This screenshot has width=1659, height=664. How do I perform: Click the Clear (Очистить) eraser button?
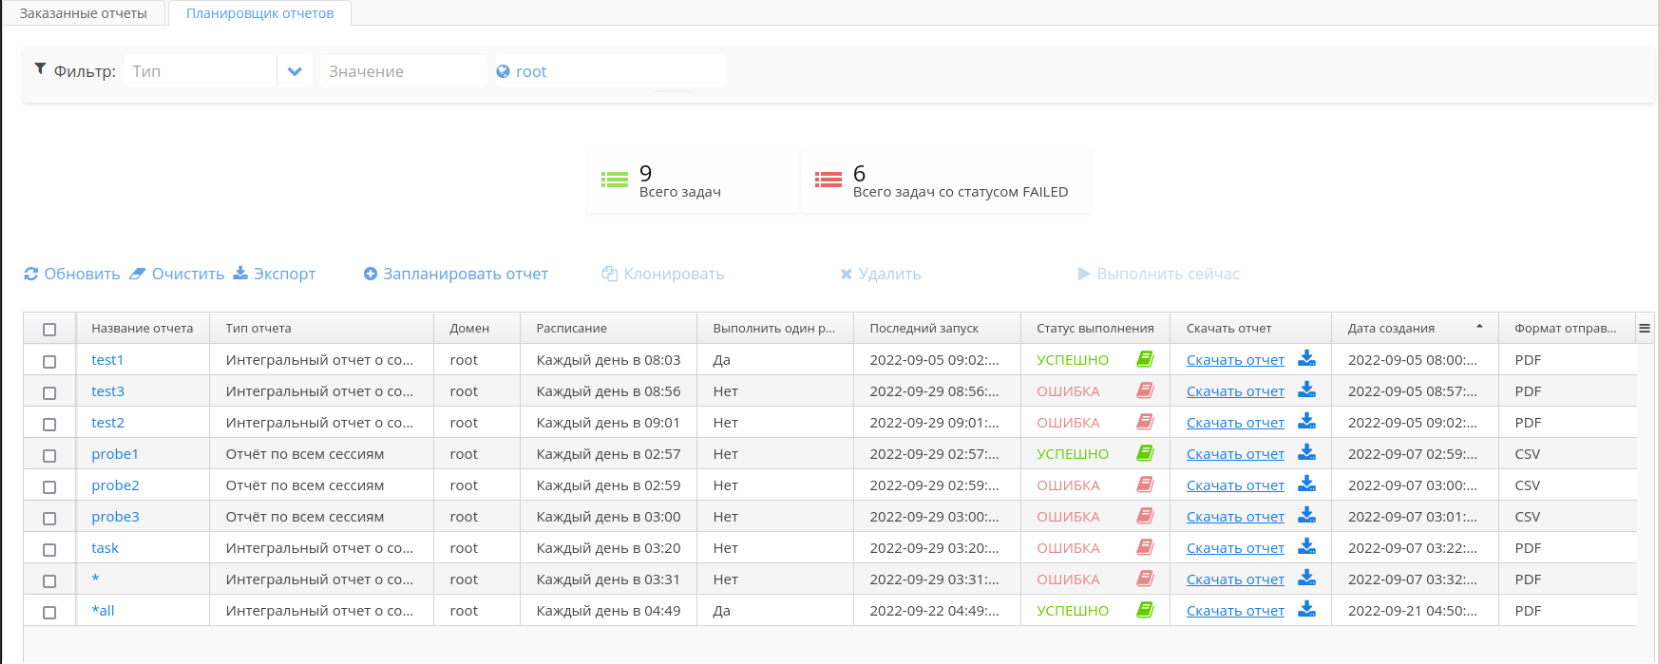point(177,274)
